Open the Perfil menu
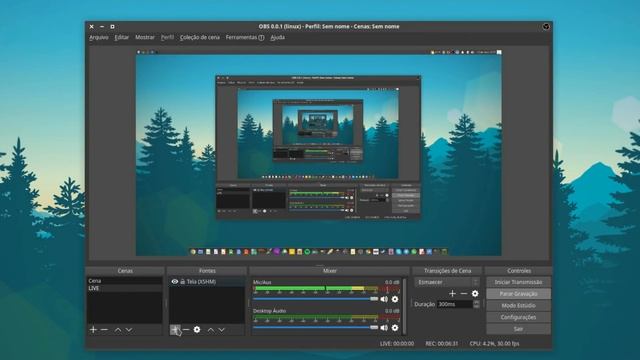This screenshot has height=360, width=640. [x=167, y=37]
